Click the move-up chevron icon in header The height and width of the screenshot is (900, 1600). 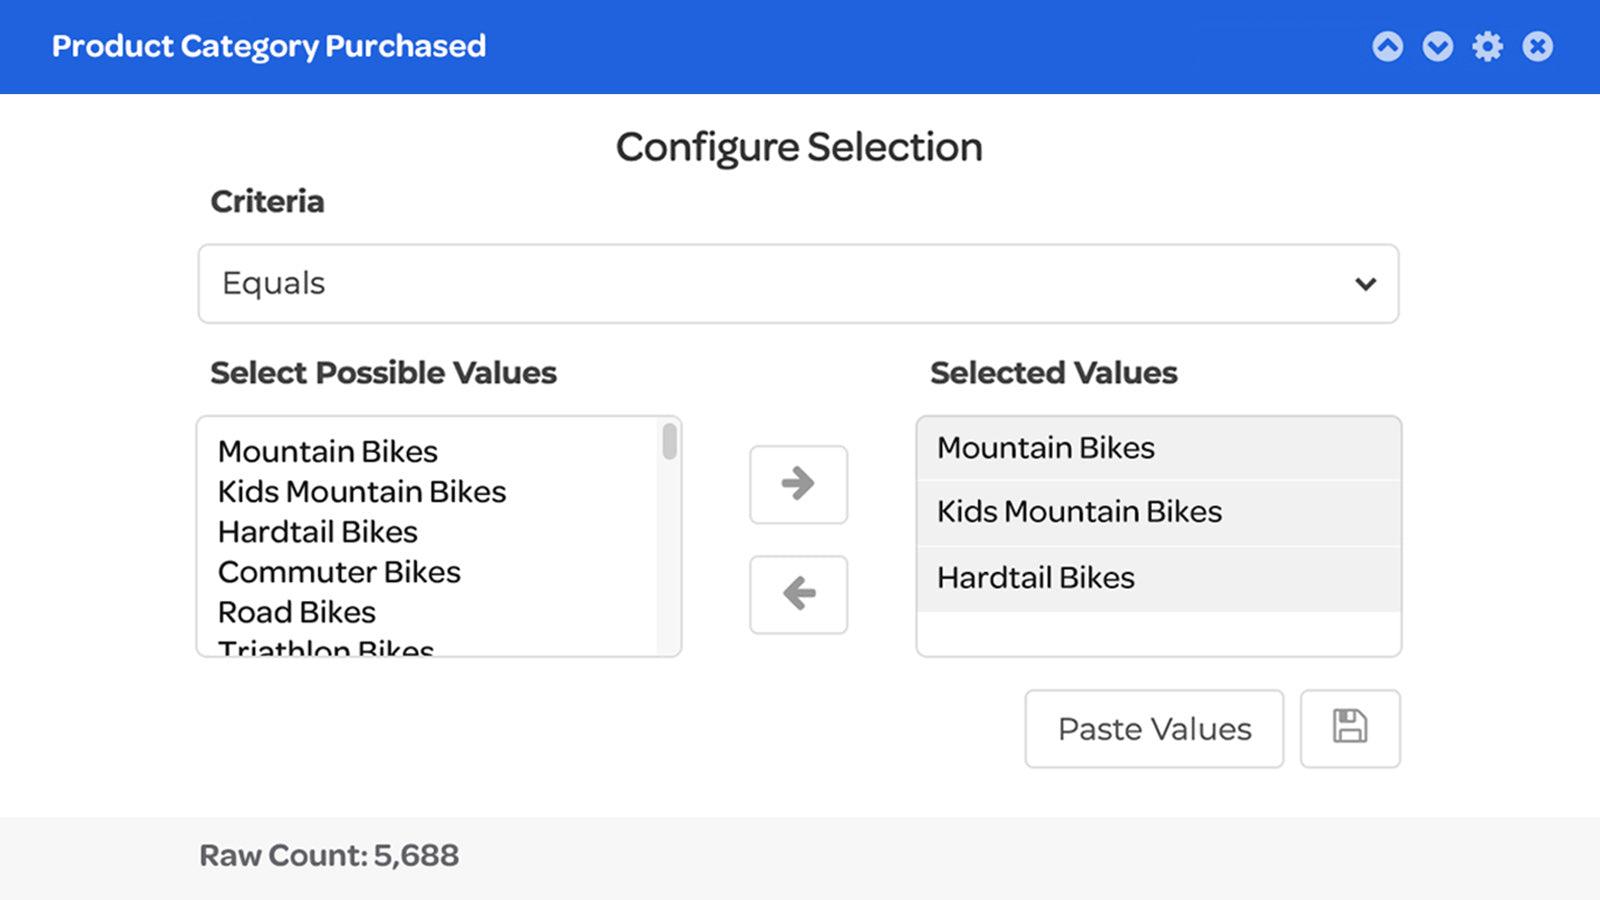(x=1387, y=46)
